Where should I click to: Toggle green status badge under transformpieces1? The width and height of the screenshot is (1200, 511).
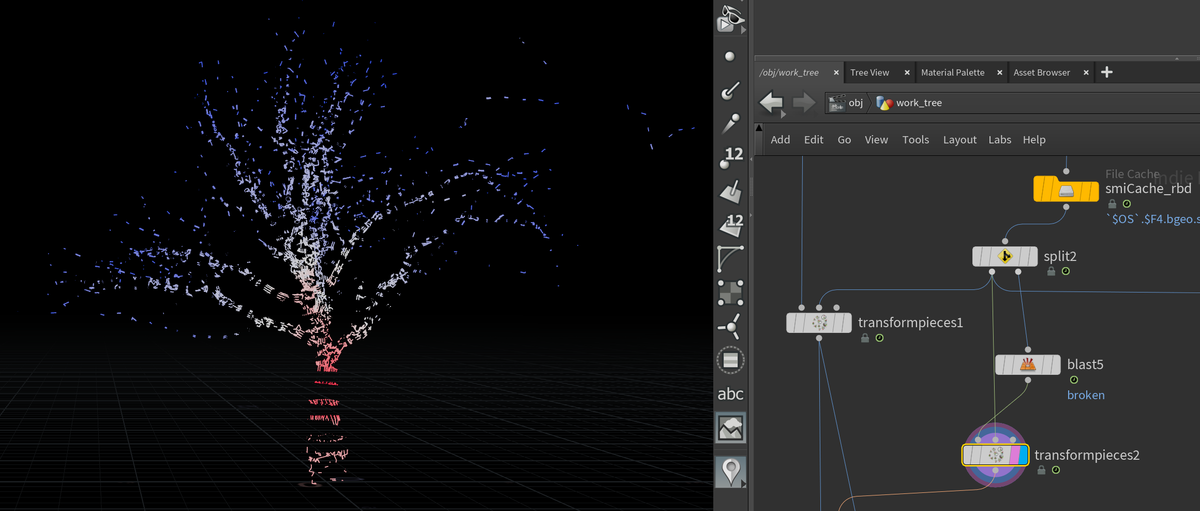(x=879, y=338)
